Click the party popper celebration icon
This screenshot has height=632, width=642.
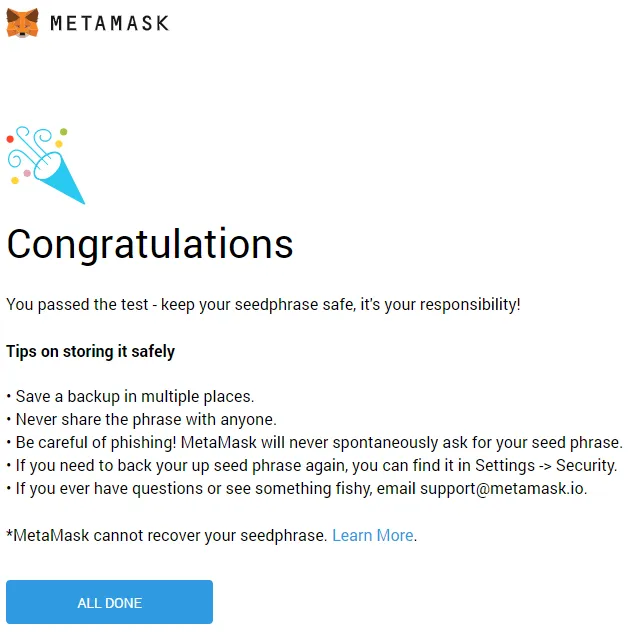(x=45, y=165)
